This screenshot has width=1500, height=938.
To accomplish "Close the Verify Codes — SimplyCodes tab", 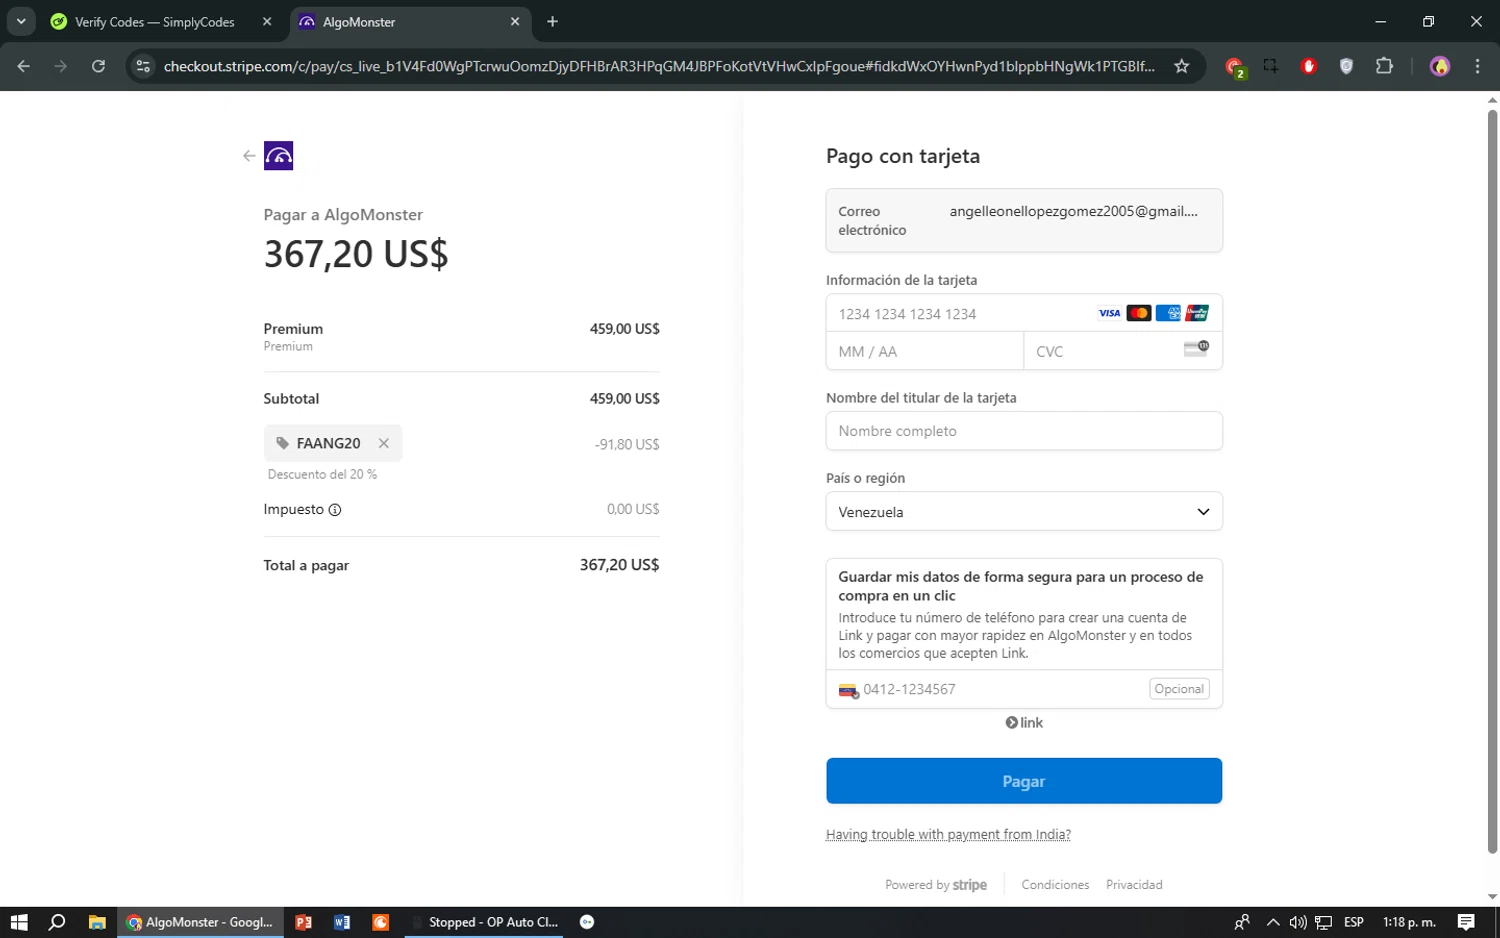I will point(267,22).
